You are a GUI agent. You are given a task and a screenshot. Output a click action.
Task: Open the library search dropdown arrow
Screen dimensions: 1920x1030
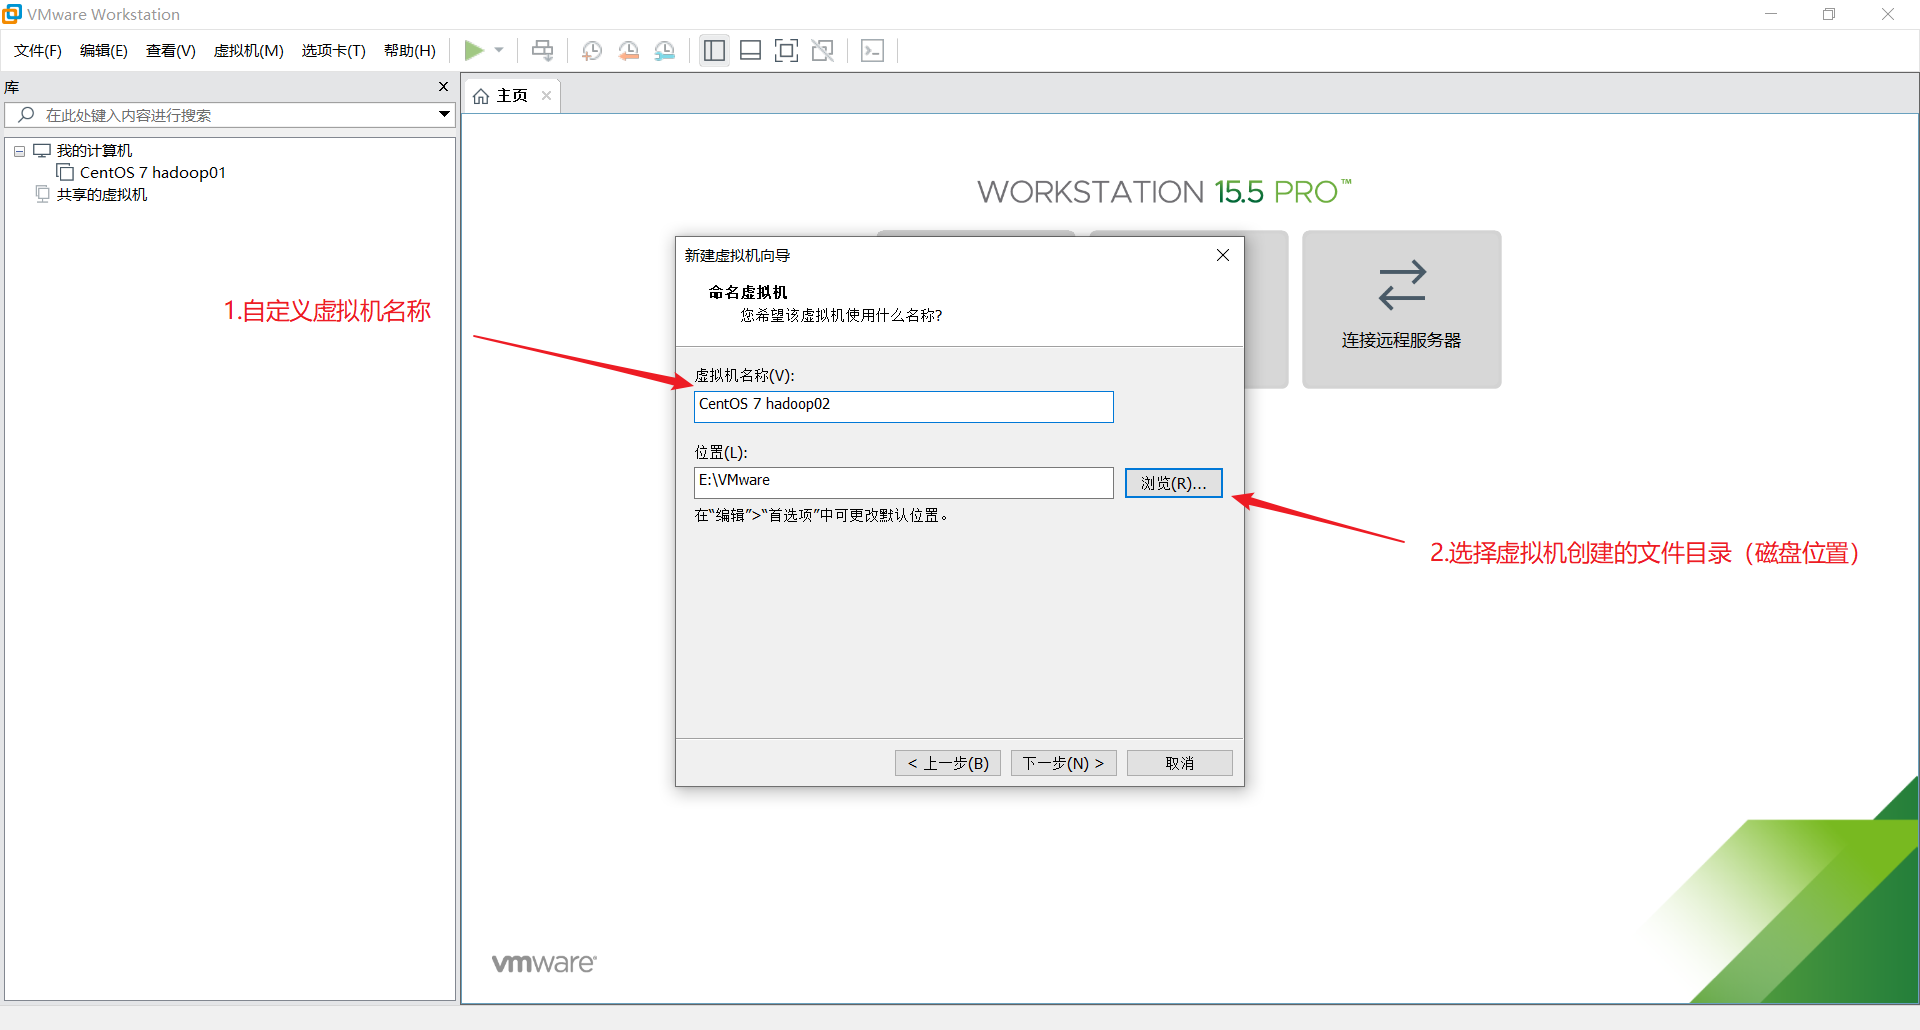(444, 115)
